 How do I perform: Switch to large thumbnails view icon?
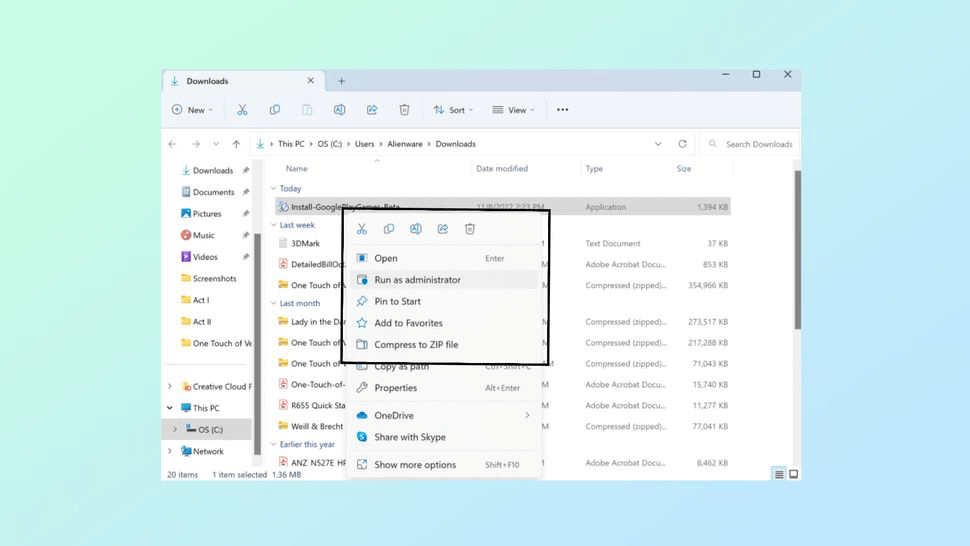(x=794, y=474)
